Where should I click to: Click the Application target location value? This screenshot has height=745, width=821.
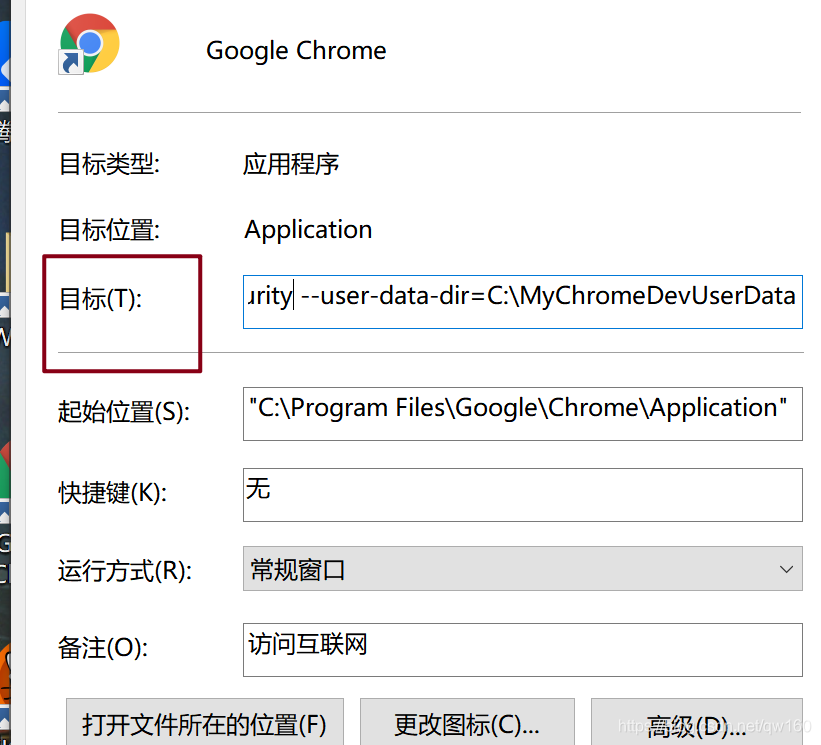pos(308,230)
